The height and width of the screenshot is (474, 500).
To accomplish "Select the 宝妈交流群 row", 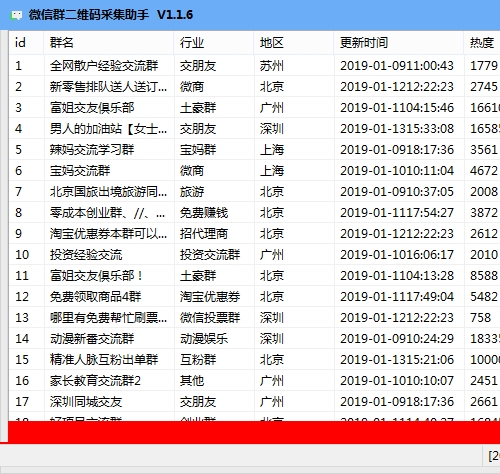I will [254, 171].
